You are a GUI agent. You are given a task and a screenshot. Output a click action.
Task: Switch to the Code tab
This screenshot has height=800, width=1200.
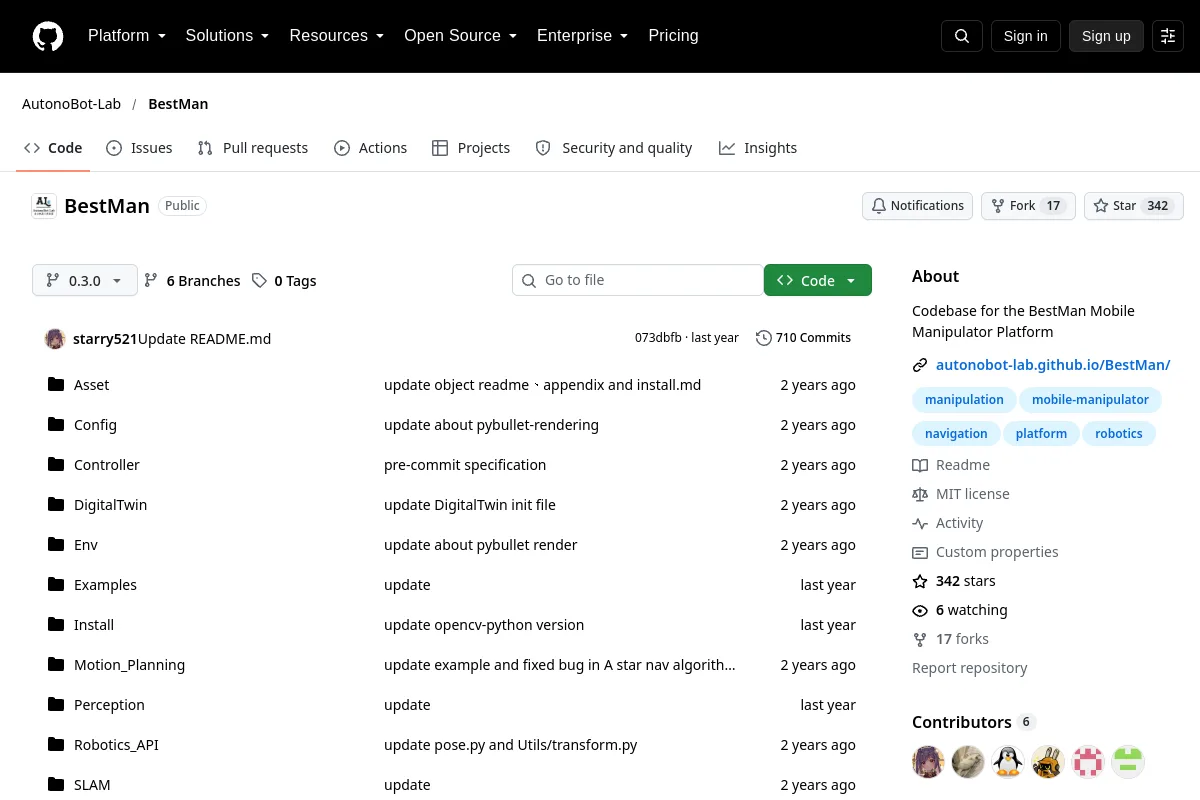53,148
